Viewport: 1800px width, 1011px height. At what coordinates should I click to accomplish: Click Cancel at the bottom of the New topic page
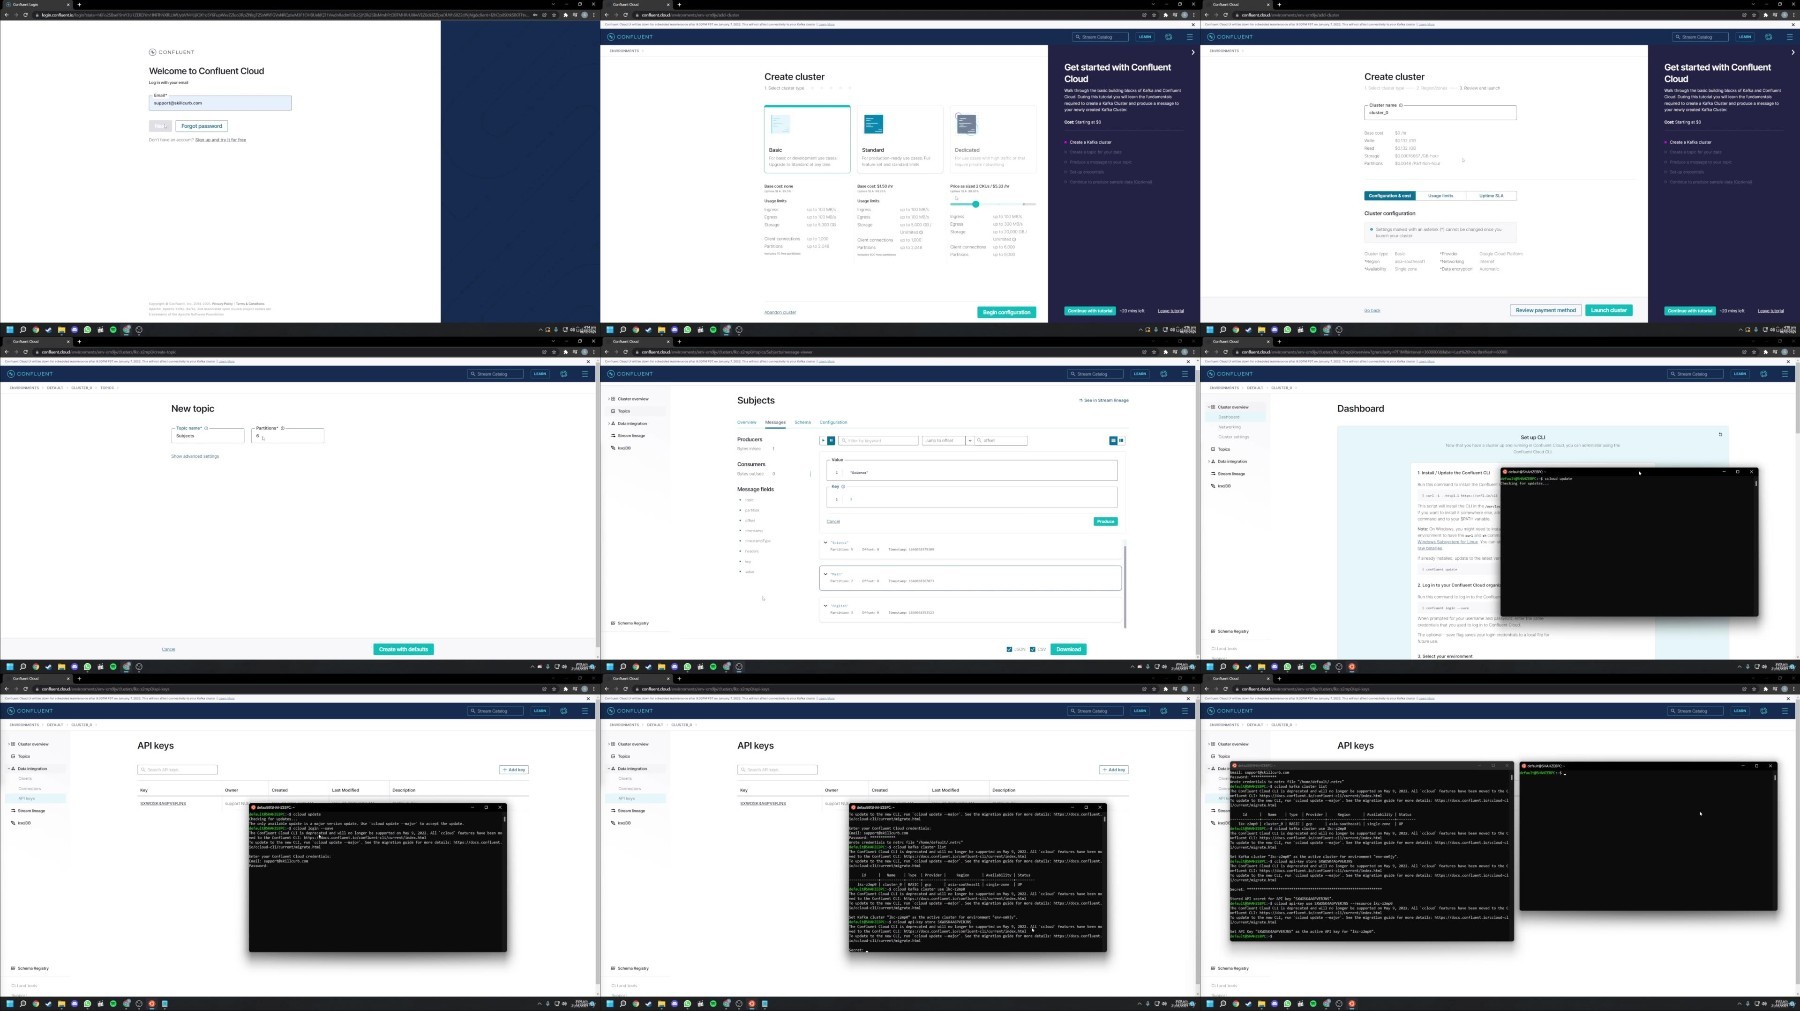(x=168, y=649)
